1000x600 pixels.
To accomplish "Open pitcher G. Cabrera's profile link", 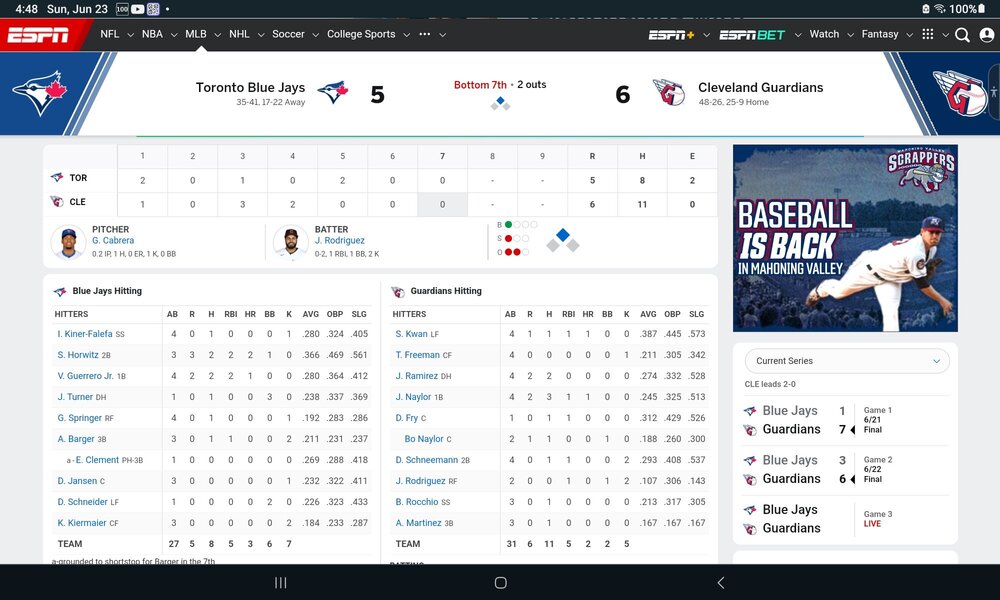I will [x=113, y=240].
